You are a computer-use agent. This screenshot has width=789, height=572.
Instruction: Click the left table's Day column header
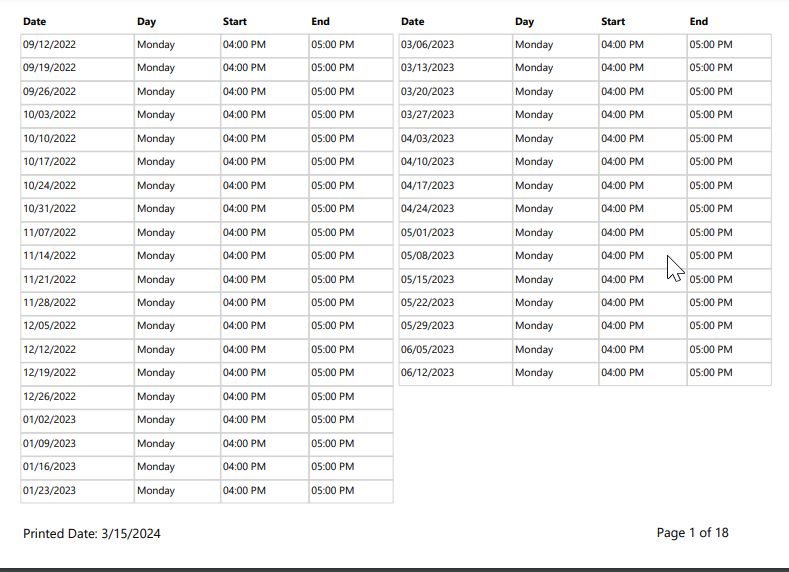tap(146, 22)
